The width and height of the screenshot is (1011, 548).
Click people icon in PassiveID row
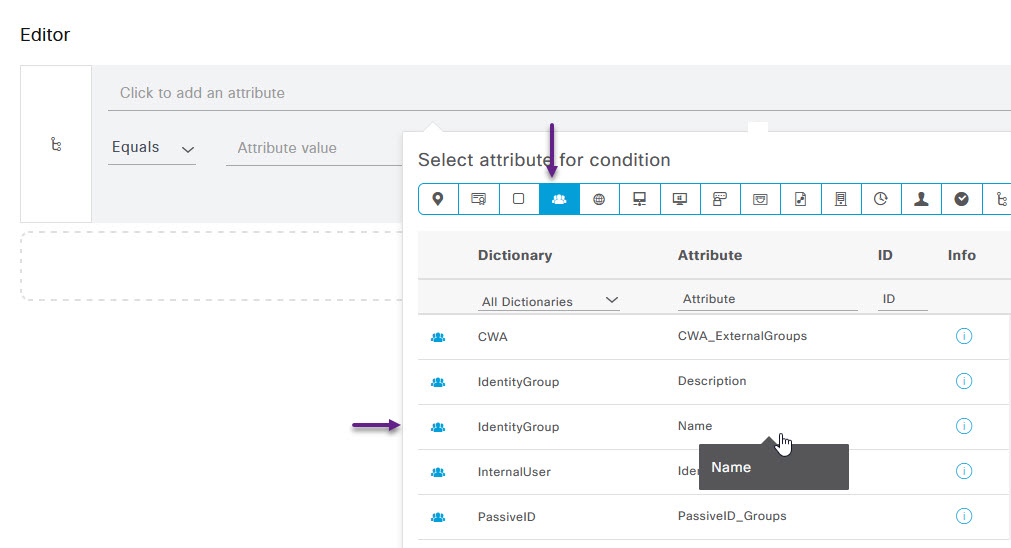point(438,517)
